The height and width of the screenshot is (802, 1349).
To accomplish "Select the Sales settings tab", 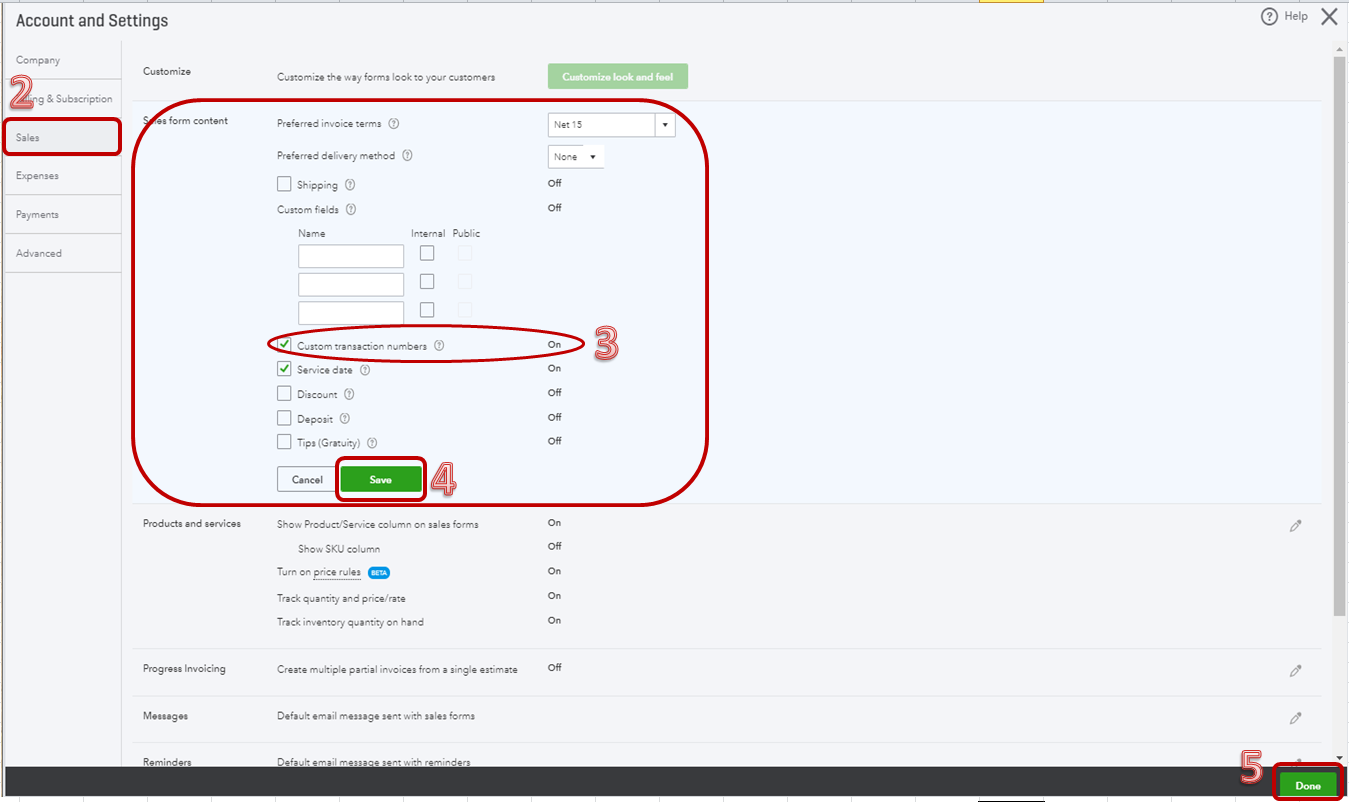I will click(x=62, y=137).
